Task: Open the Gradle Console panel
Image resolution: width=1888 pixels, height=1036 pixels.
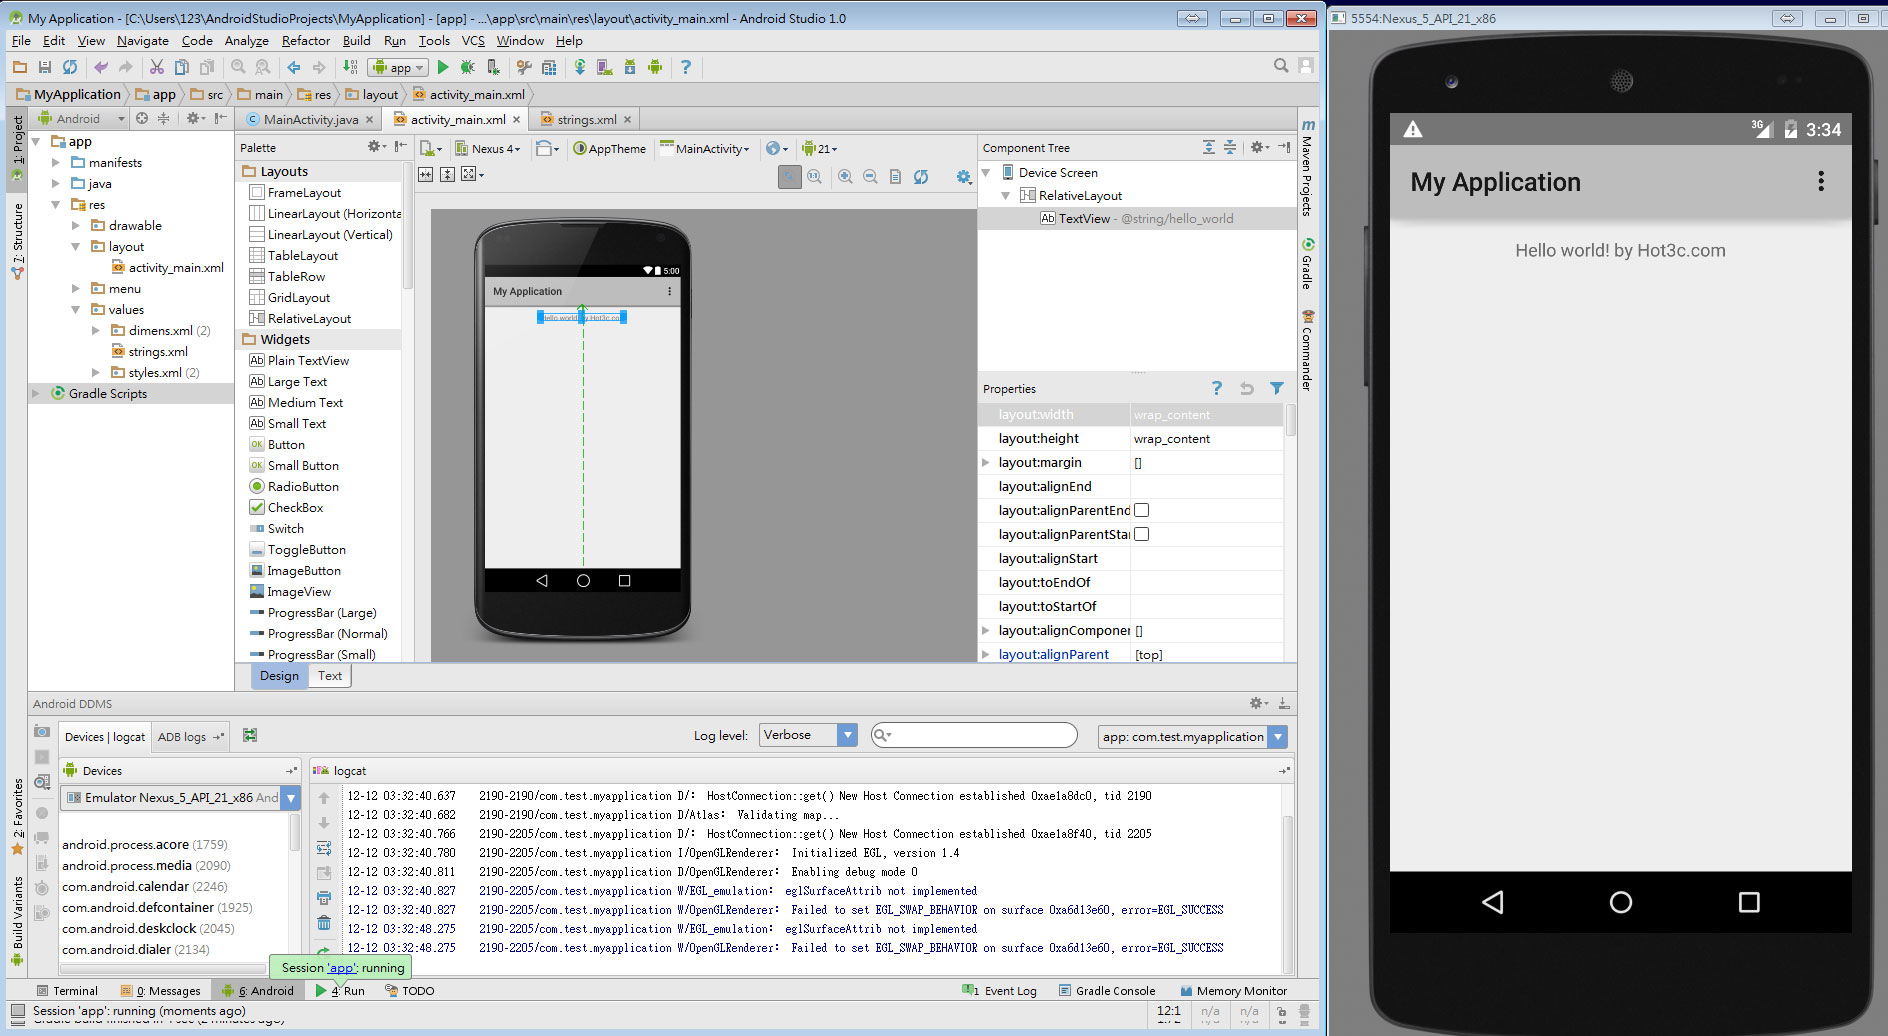Action: click(x=1114, y=991)
